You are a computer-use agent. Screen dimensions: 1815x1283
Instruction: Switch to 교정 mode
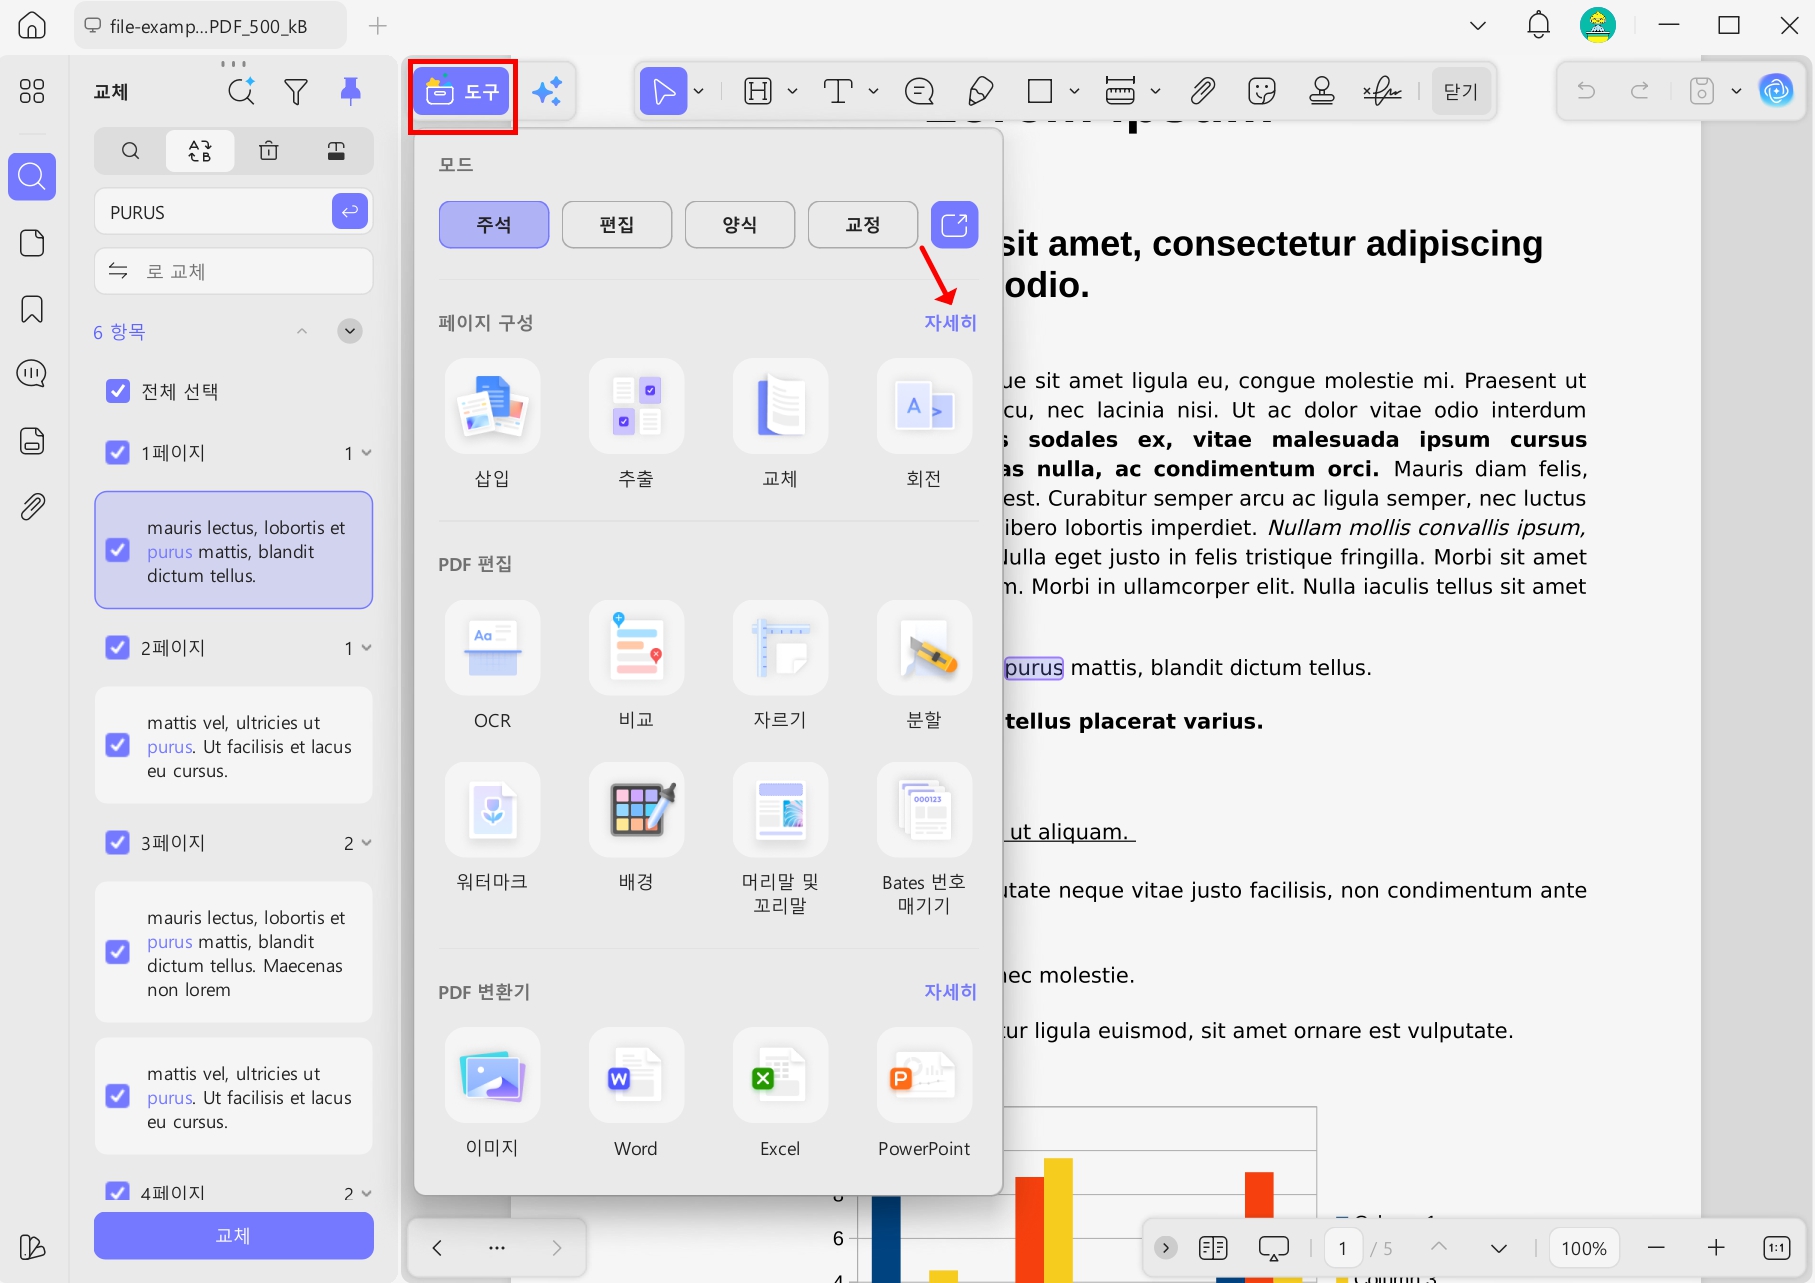[x=863, y=225]
